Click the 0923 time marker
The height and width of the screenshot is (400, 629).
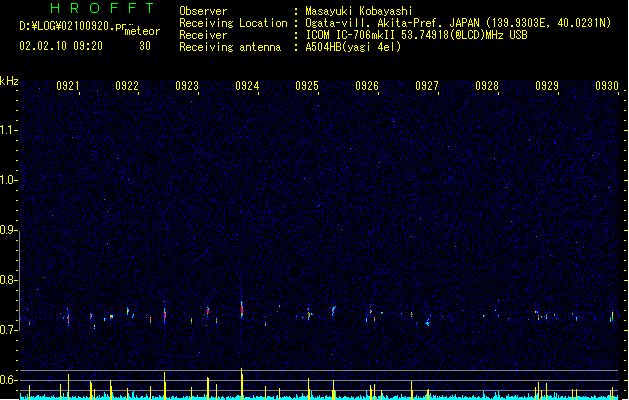pyautogui.click(x=187, y=85)
